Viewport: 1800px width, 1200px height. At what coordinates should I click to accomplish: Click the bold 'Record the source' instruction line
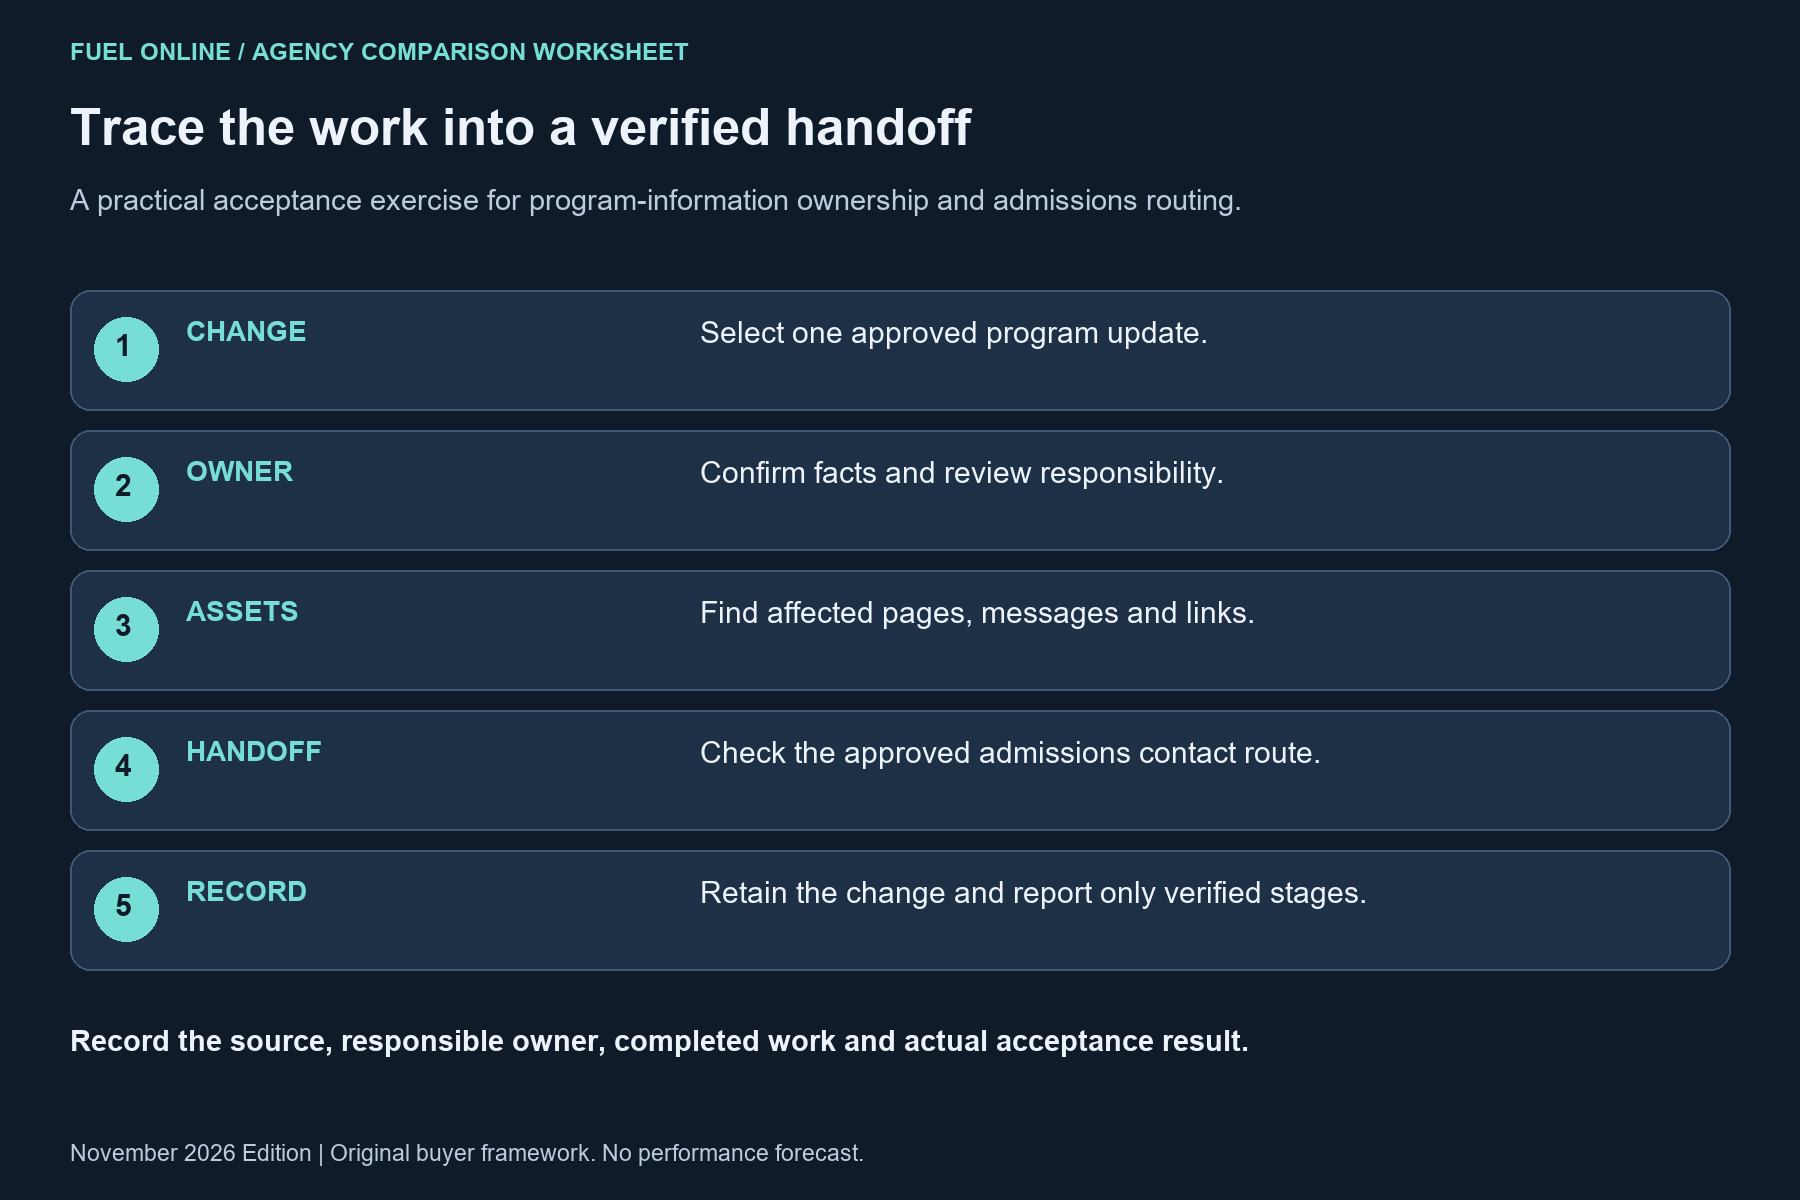pyautogui.click(x=659, y=1042)
